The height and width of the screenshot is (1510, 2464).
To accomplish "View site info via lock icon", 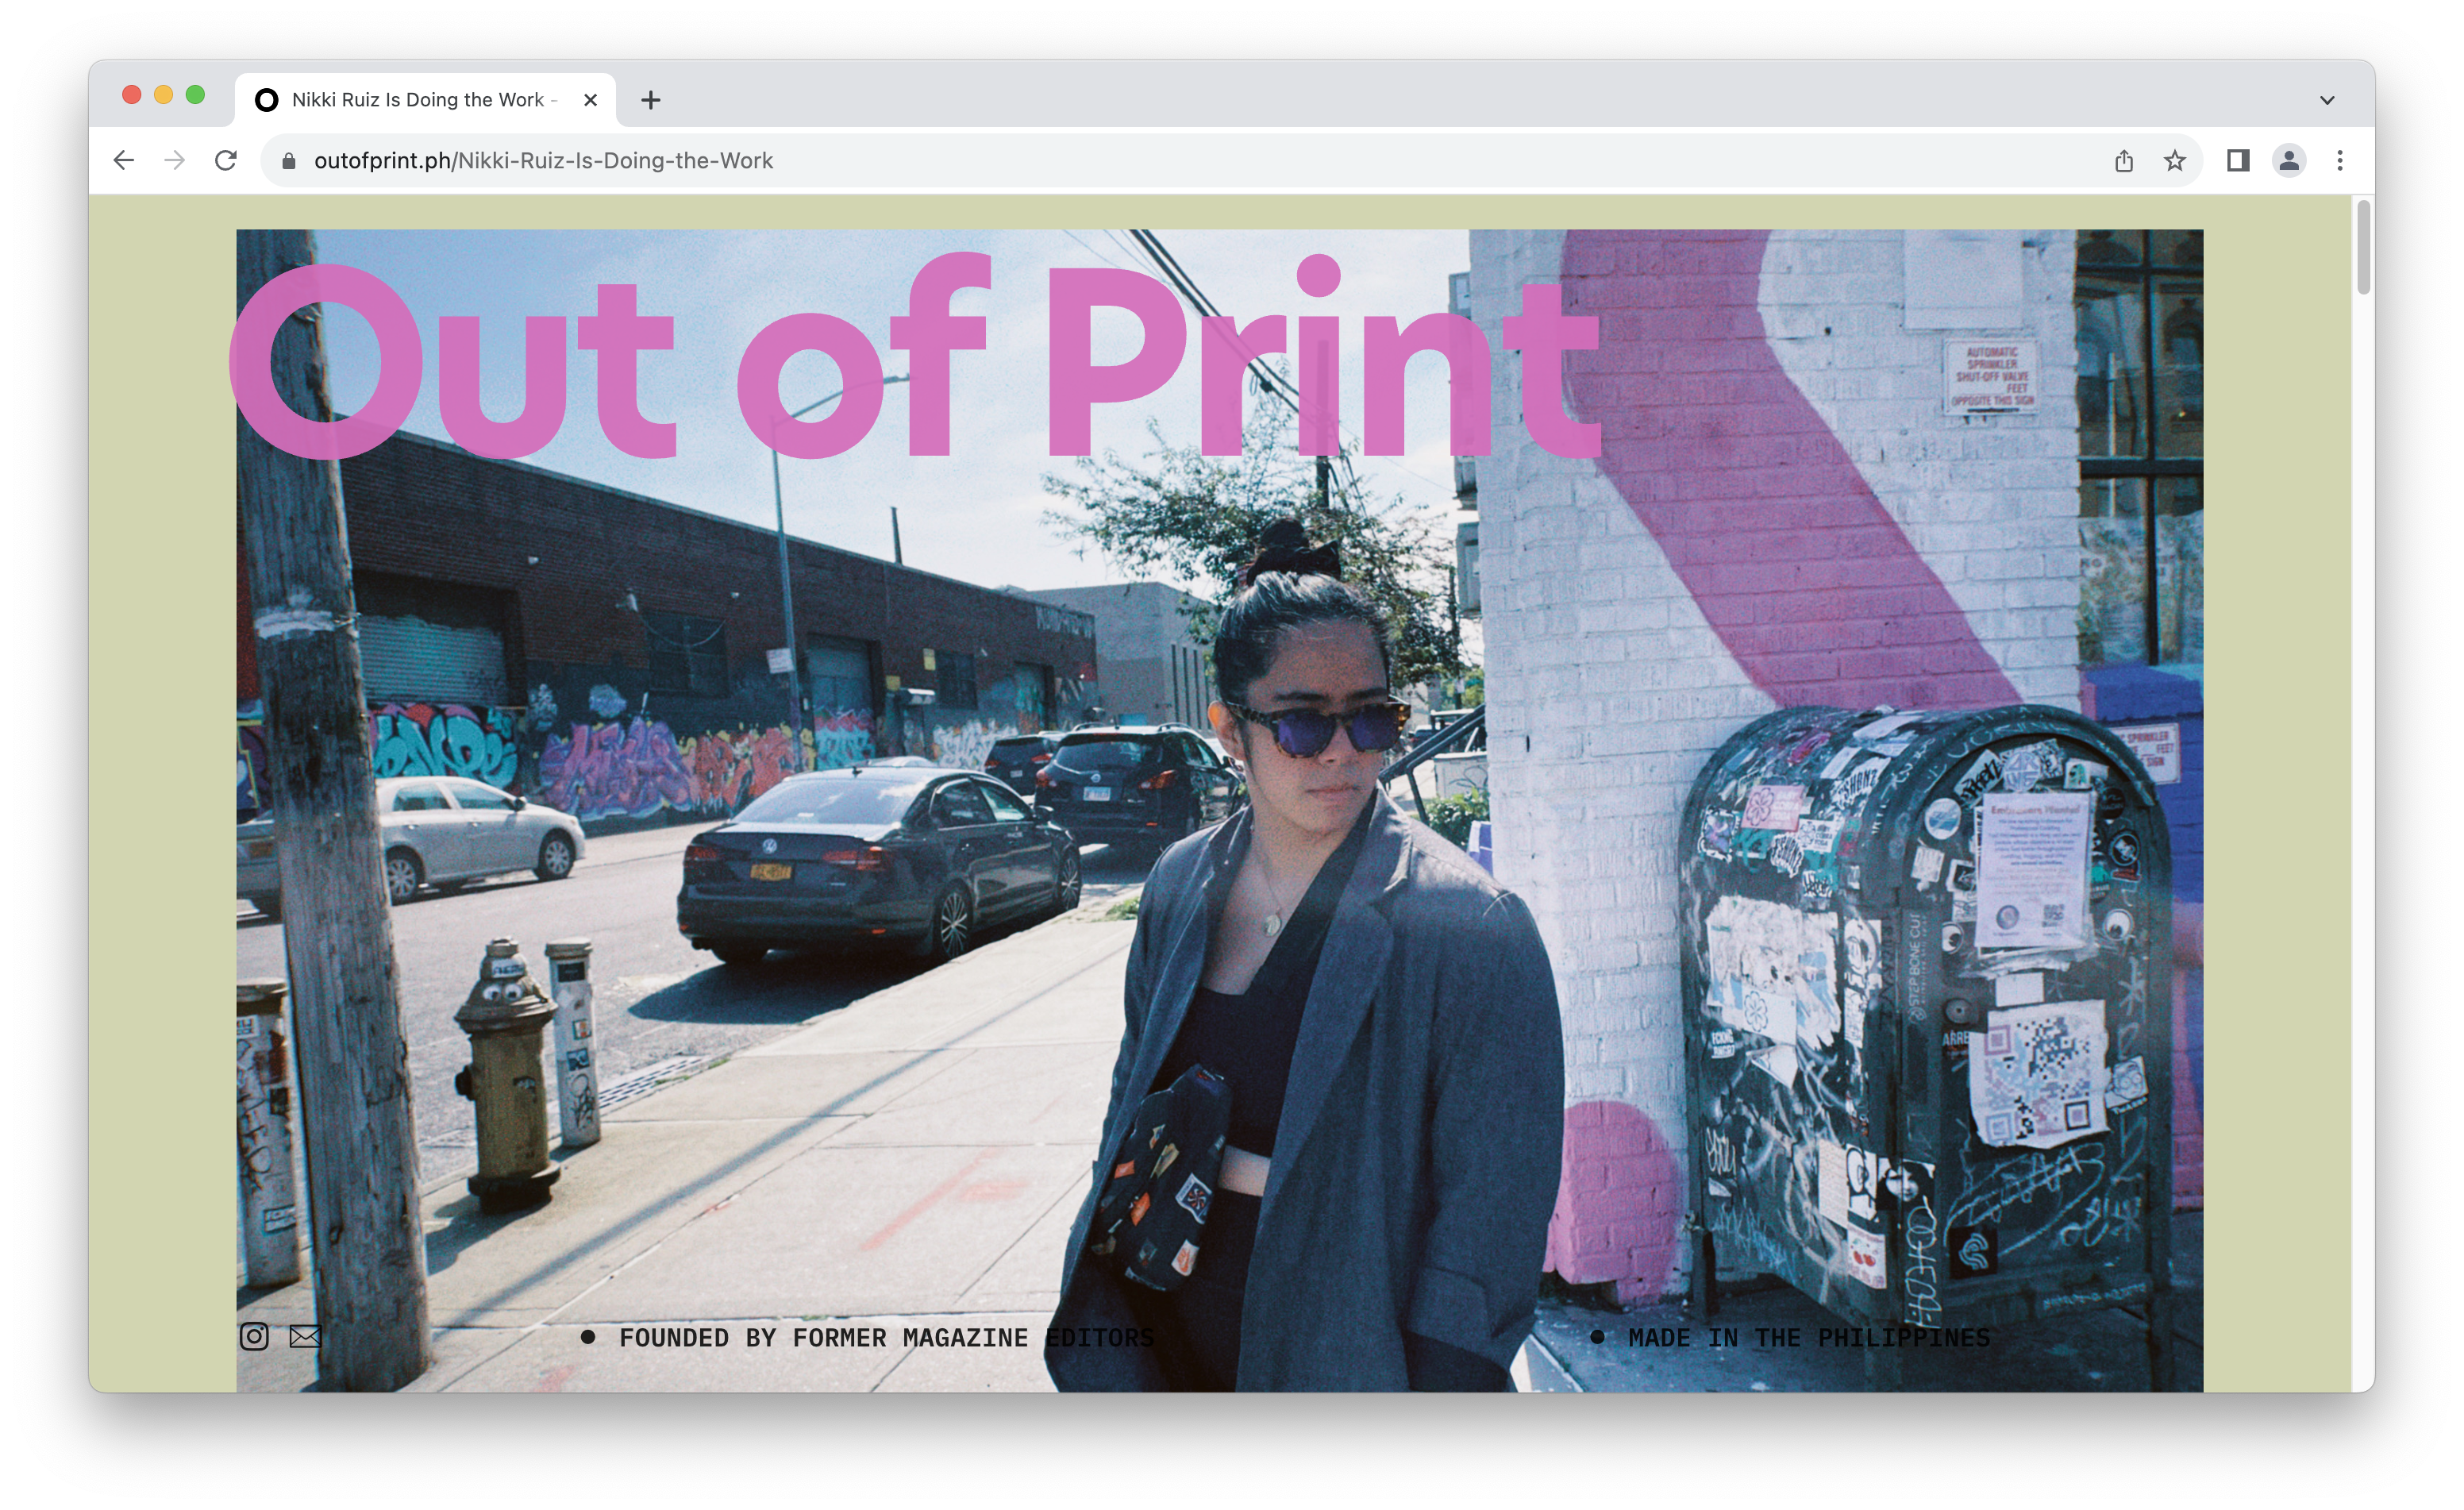I will [x=289, y=161].
